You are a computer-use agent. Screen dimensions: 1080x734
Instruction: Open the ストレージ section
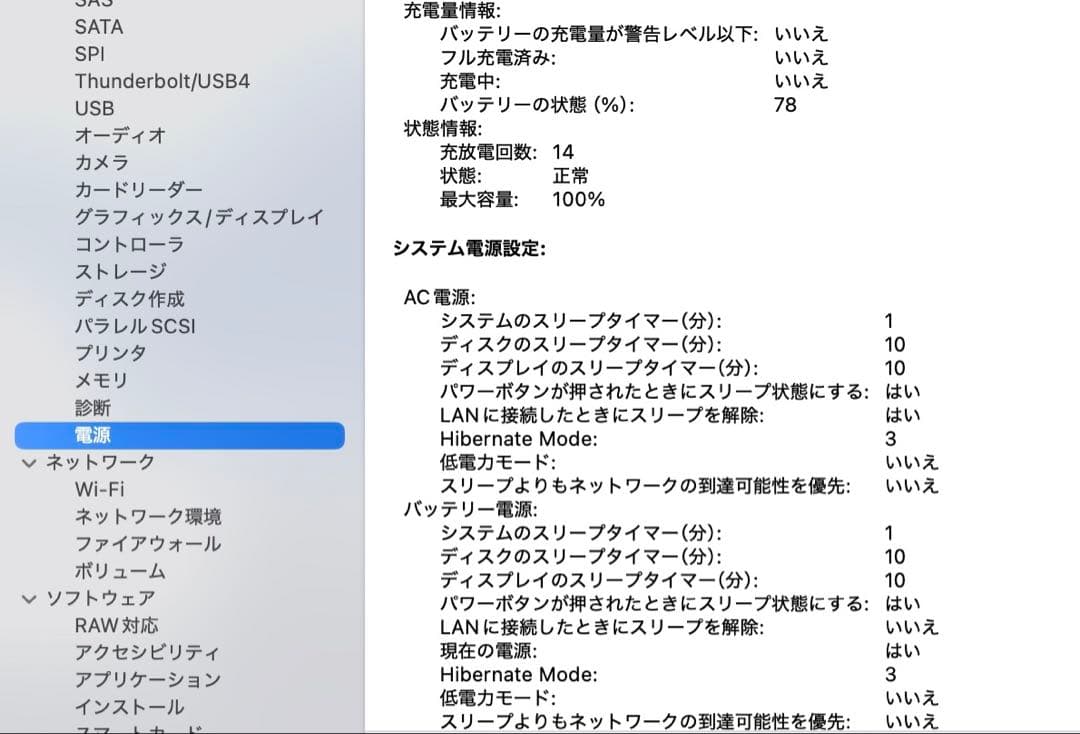tap(120, 271)
